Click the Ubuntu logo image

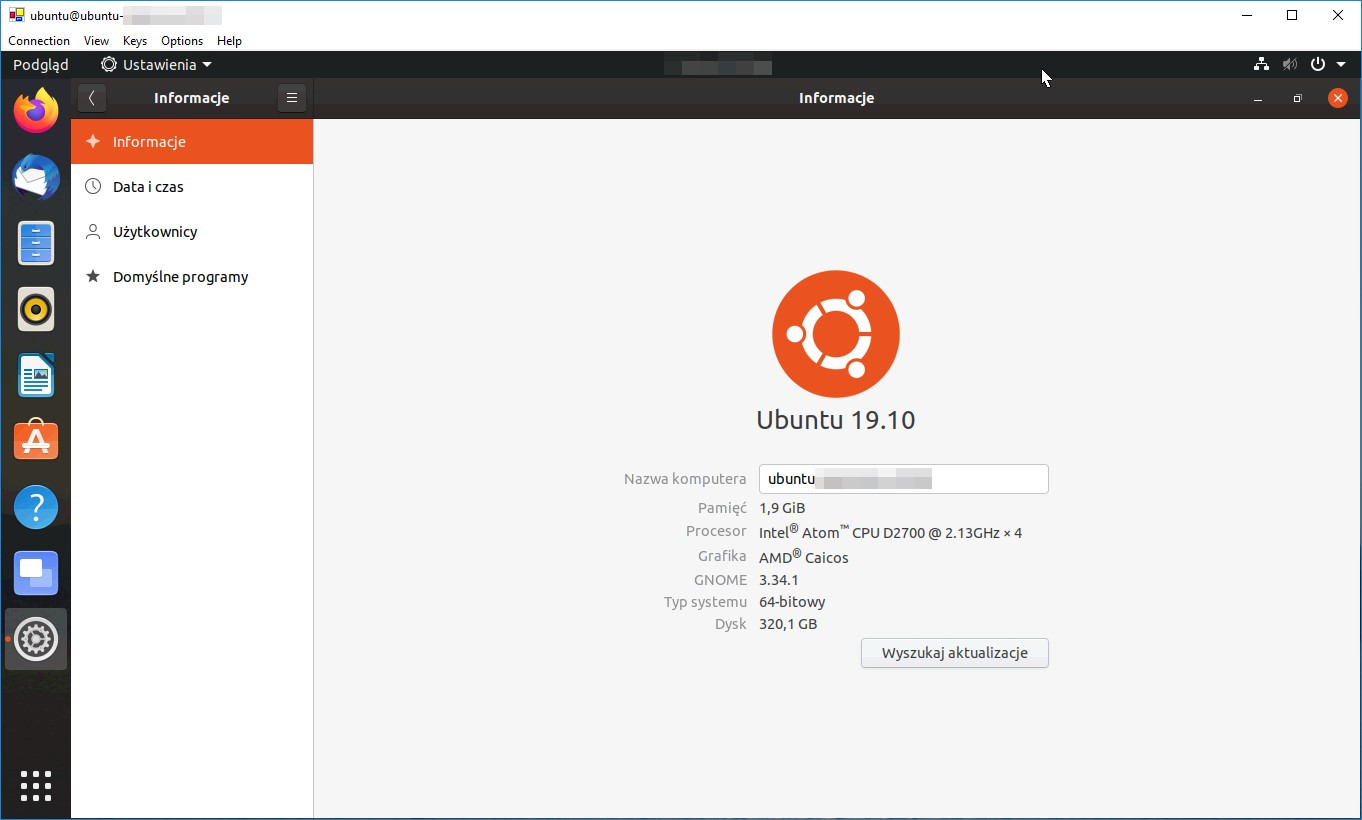(x=836, y=334)
